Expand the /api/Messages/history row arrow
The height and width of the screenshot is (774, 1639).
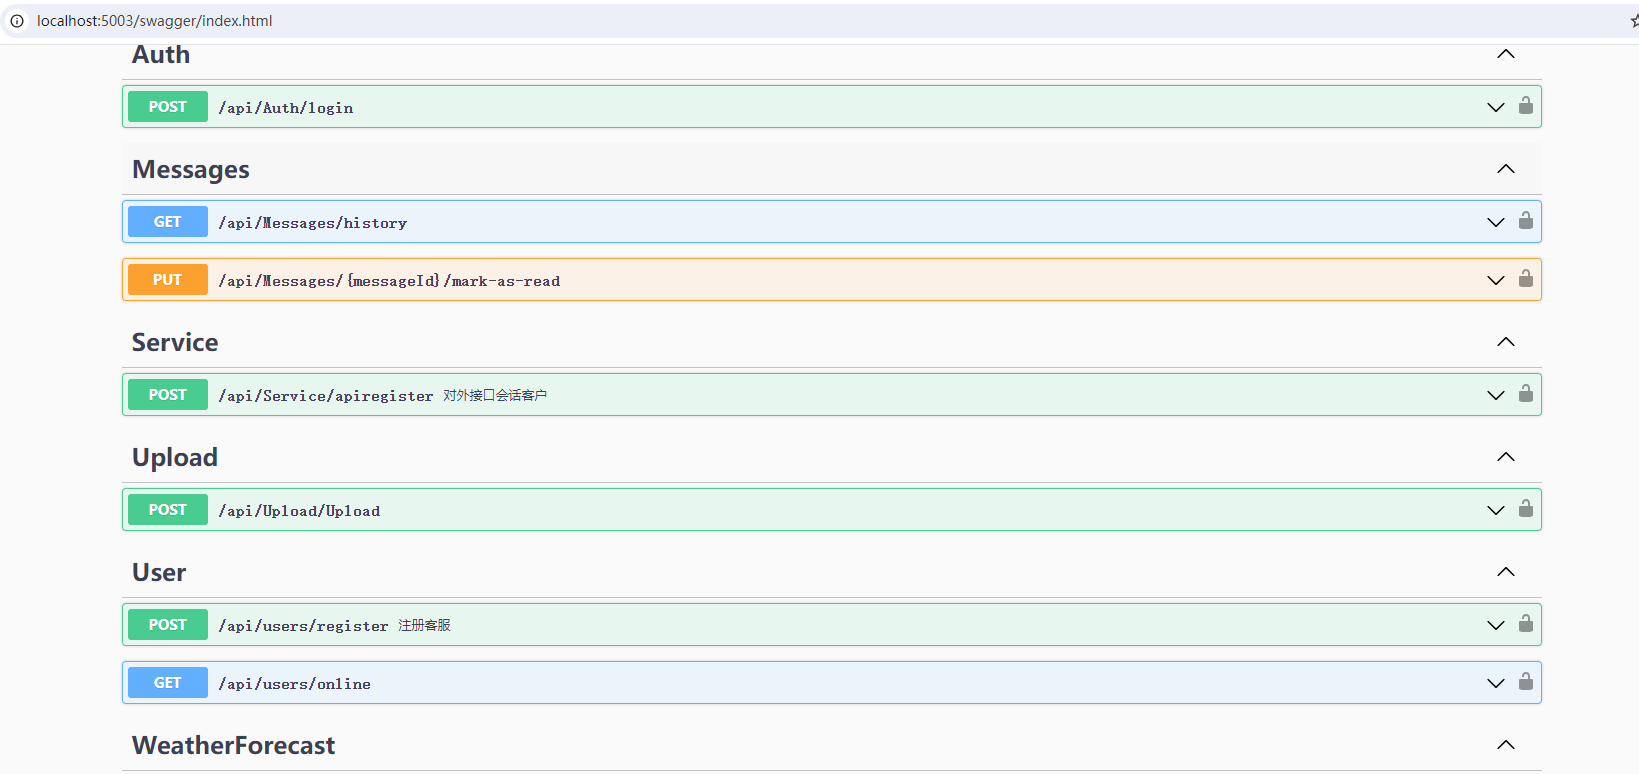click(1495, 222)
